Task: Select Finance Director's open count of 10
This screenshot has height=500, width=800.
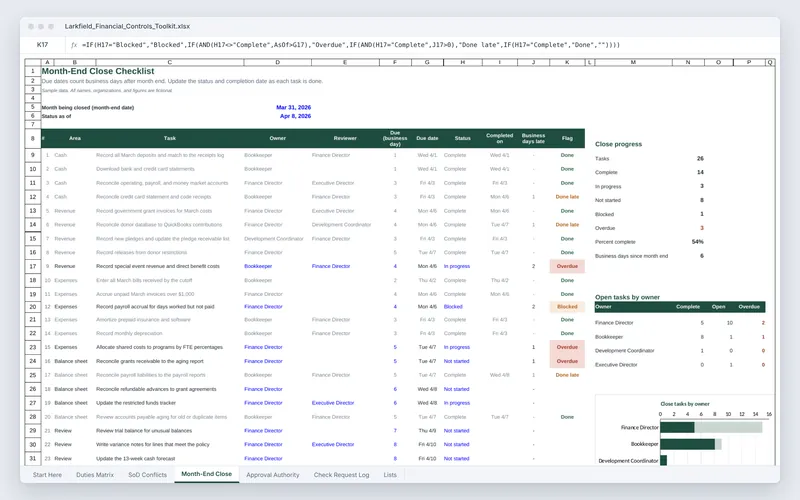Action: 730,323
